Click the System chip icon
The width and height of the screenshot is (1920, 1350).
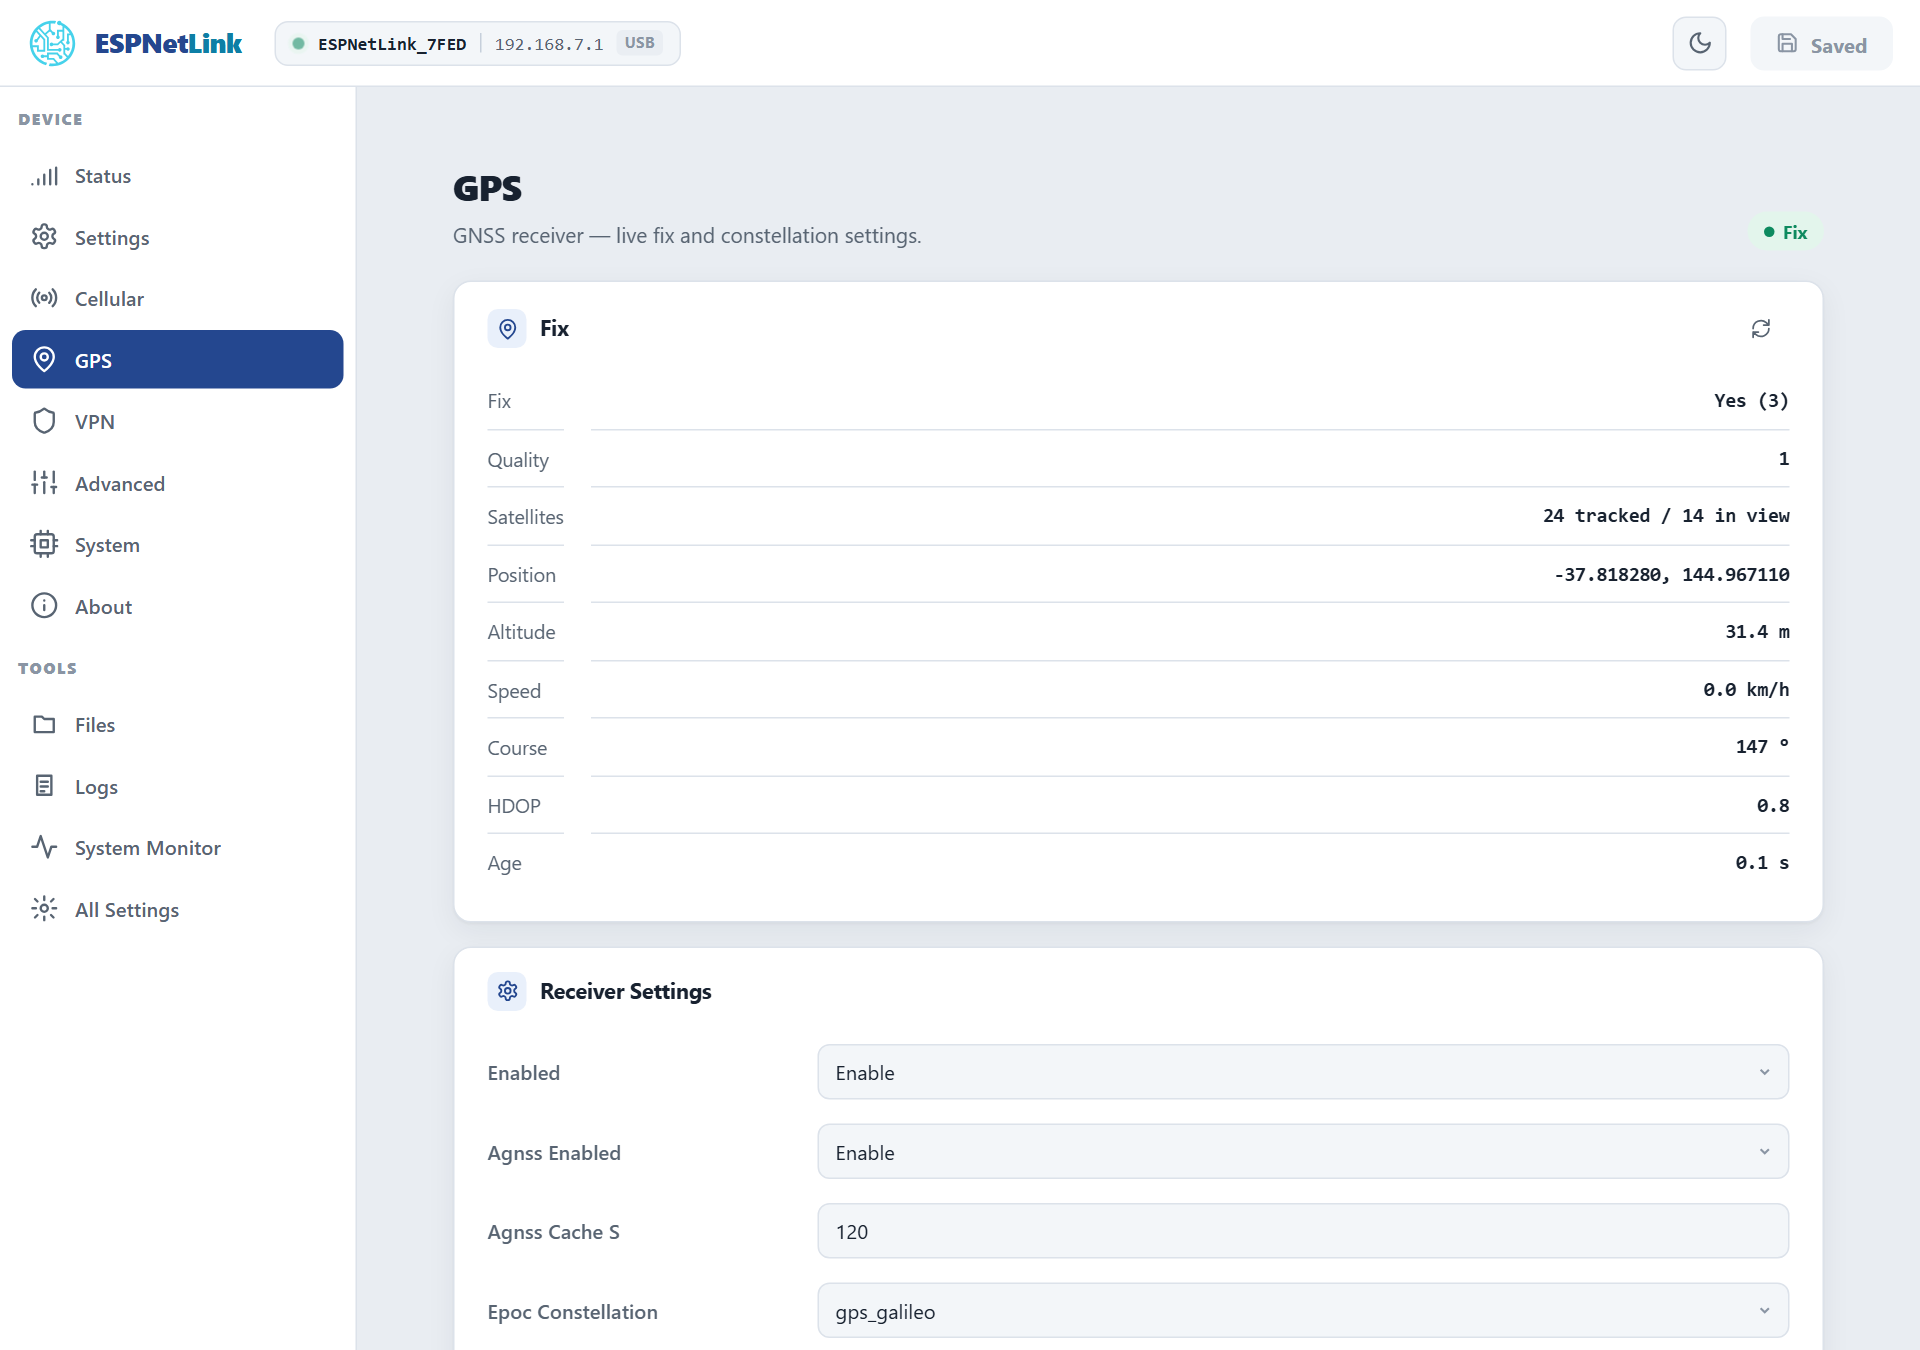[44, 544]
